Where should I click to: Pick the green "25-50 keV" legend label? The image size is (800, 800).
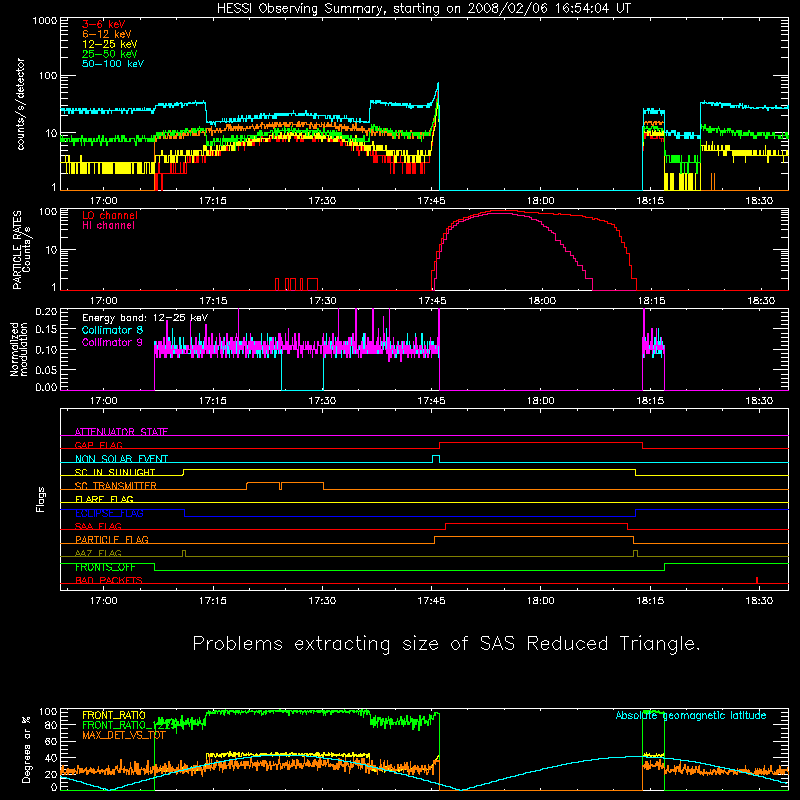(110, 54)
